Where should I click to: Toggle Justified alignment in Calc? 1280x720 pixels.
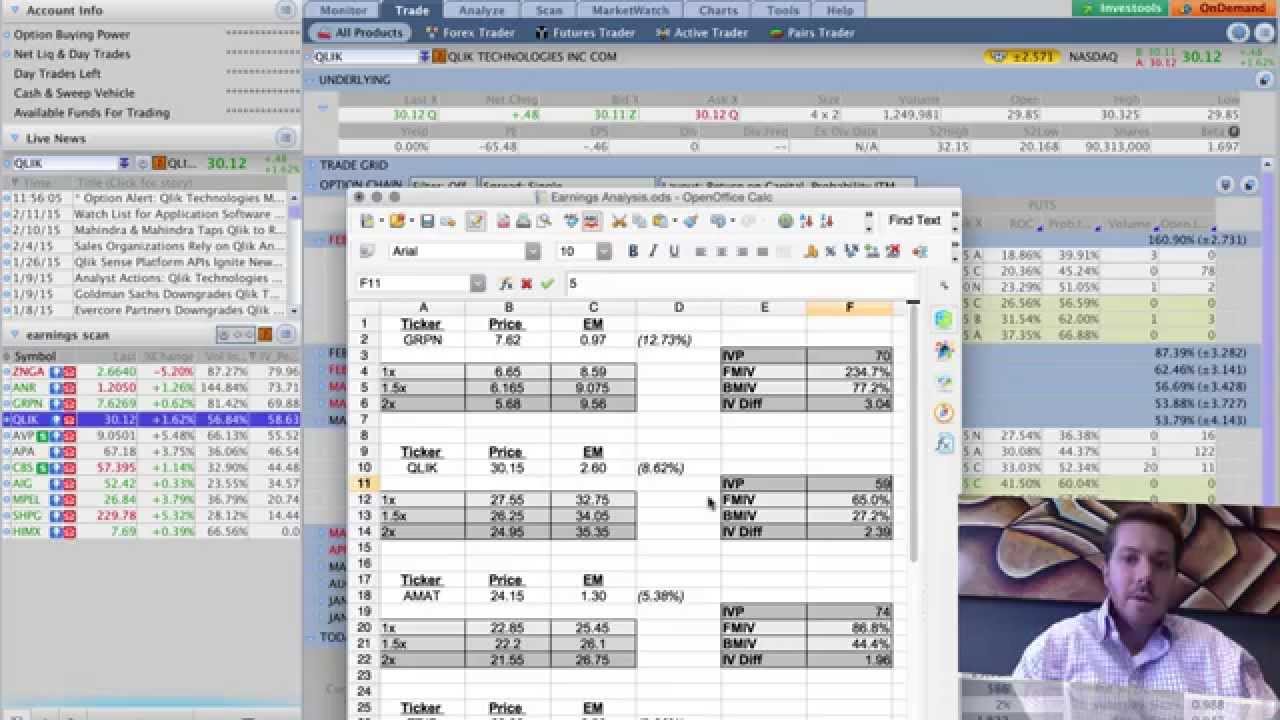coord(762,251)
